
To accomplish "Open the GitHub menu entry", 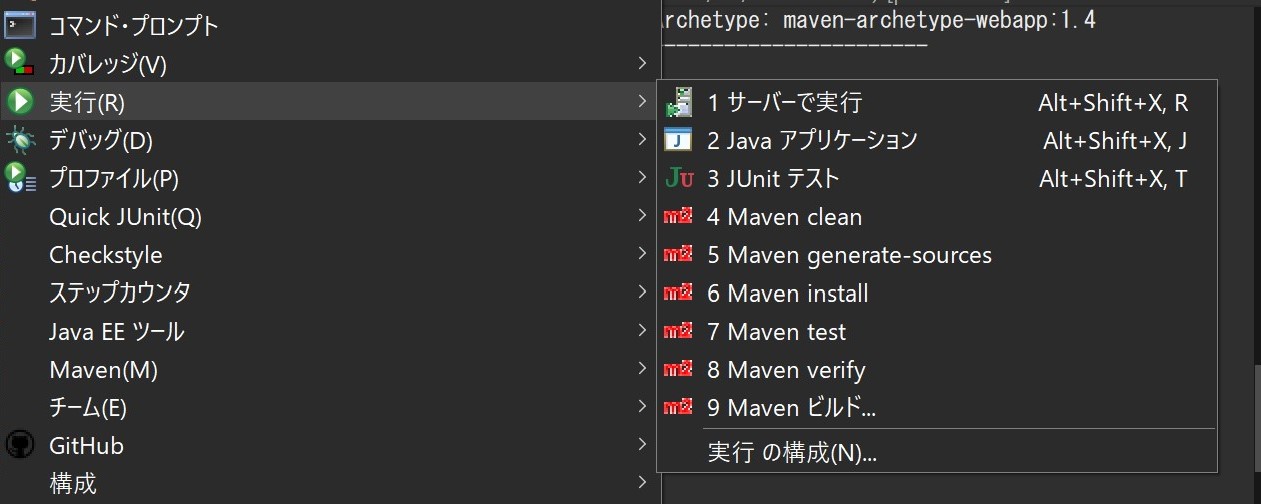I will pos(328,445).
